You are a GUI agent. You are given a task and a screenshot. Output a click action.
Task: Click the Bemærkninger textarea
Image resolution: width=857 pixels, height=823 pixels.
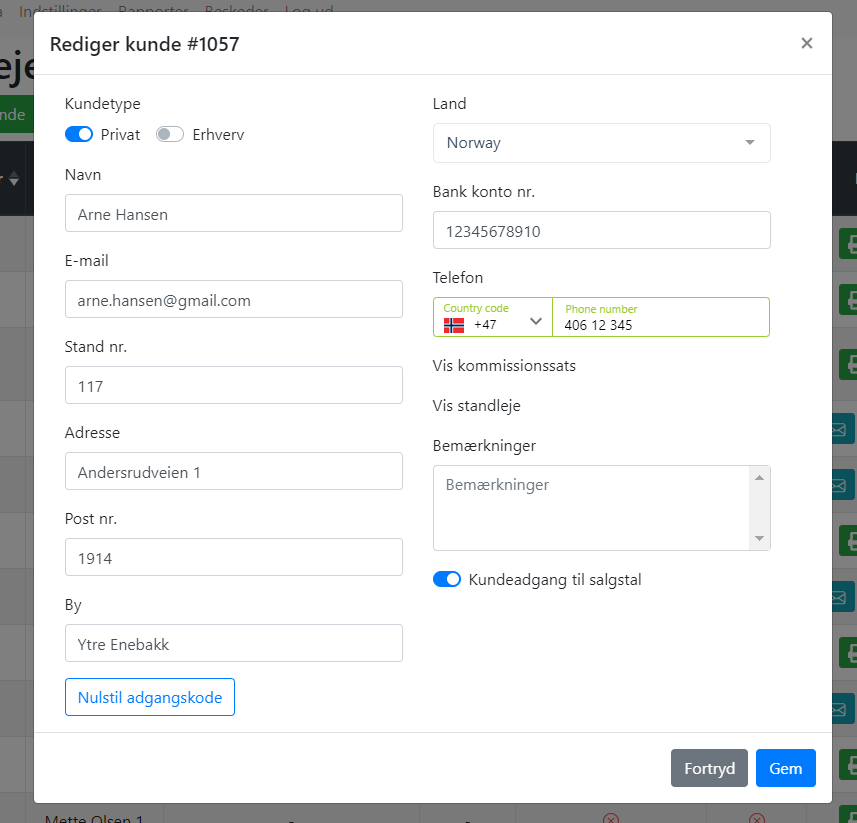click(591, 507)
